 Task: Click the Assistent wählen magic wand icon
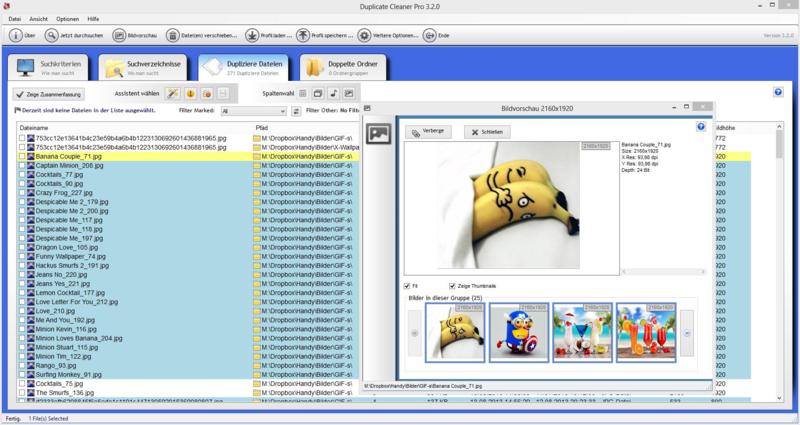172,93
